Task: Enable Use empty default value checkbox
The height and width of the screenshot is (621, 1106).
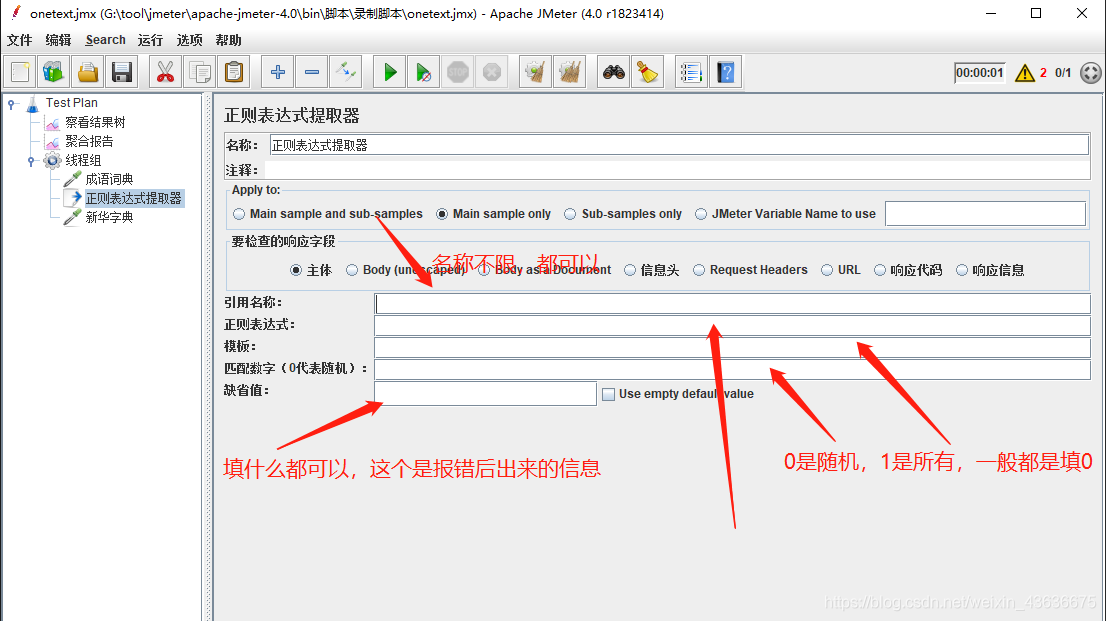Action: pos(608,394)
